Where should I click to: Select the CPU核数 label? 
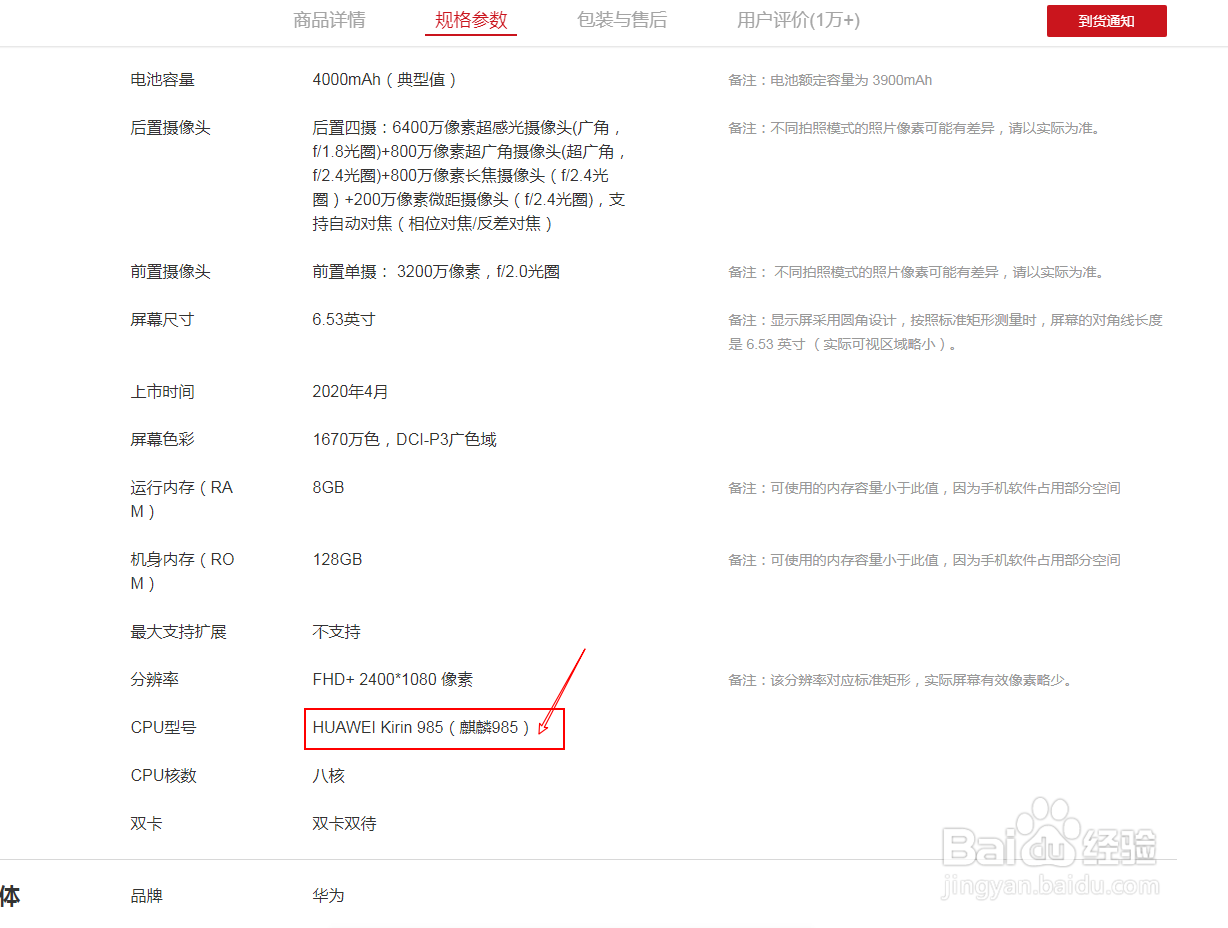[164, 776]
